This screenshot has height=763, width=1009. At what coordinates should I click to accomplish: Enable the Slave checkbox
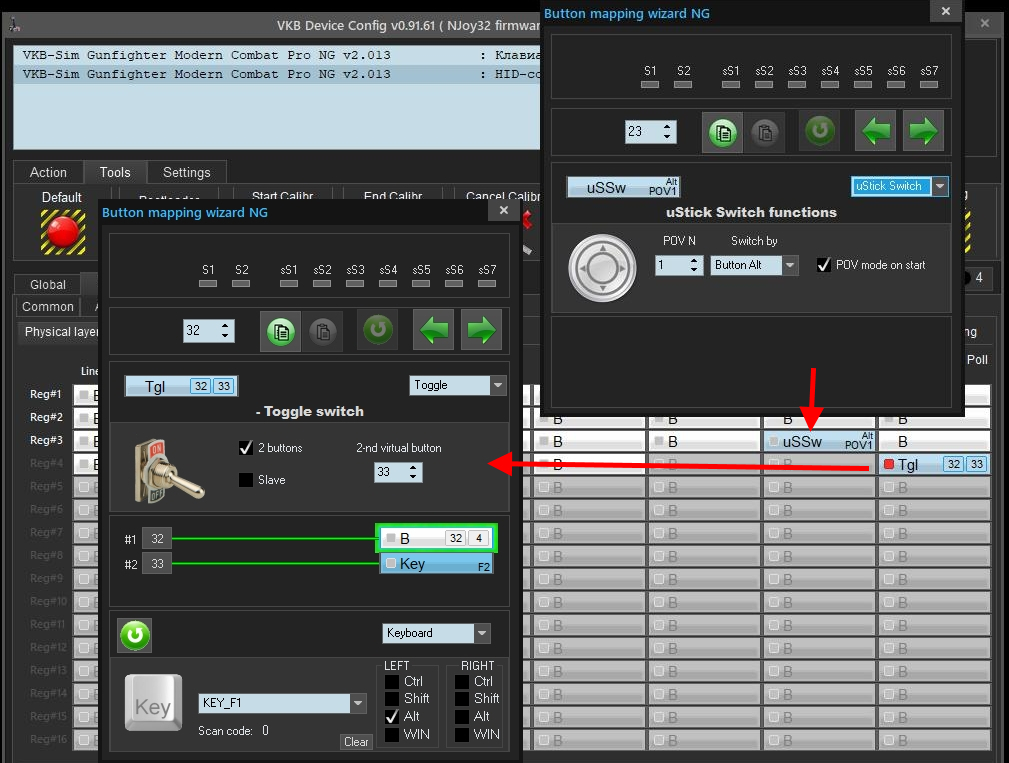tap(246, 480)
